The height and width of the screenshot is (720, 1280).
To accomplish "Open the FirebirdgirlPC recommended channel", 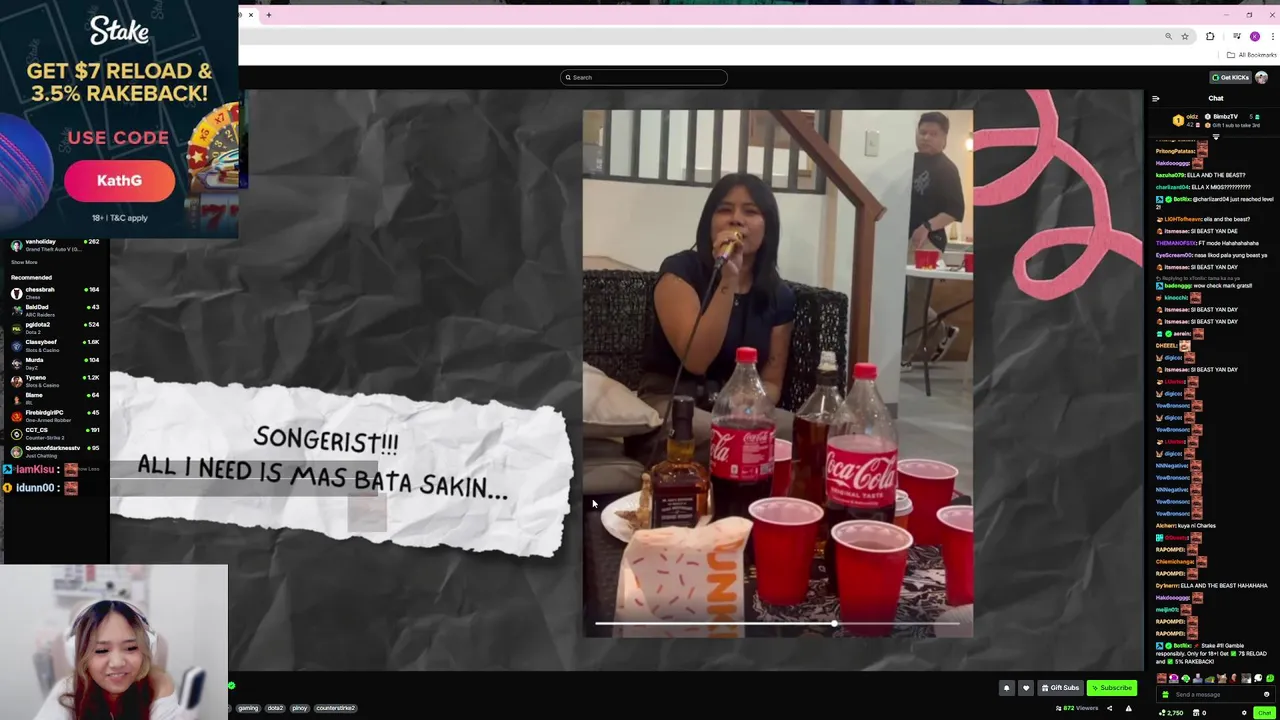I will click(x=56, y=415).
